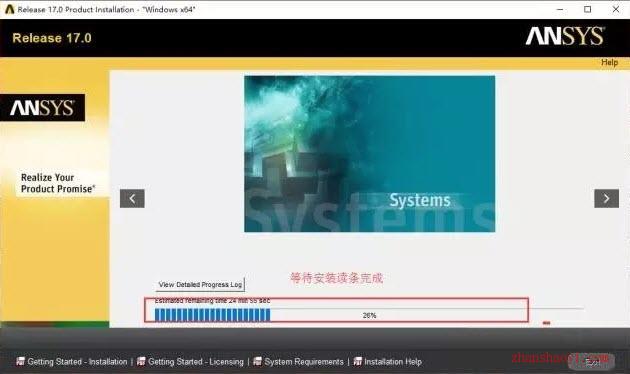Click the document icon beside Getting Started - Installation
The width and height of the screenshot is (630, 374).
pyautogui.click(x=20, y=362)
